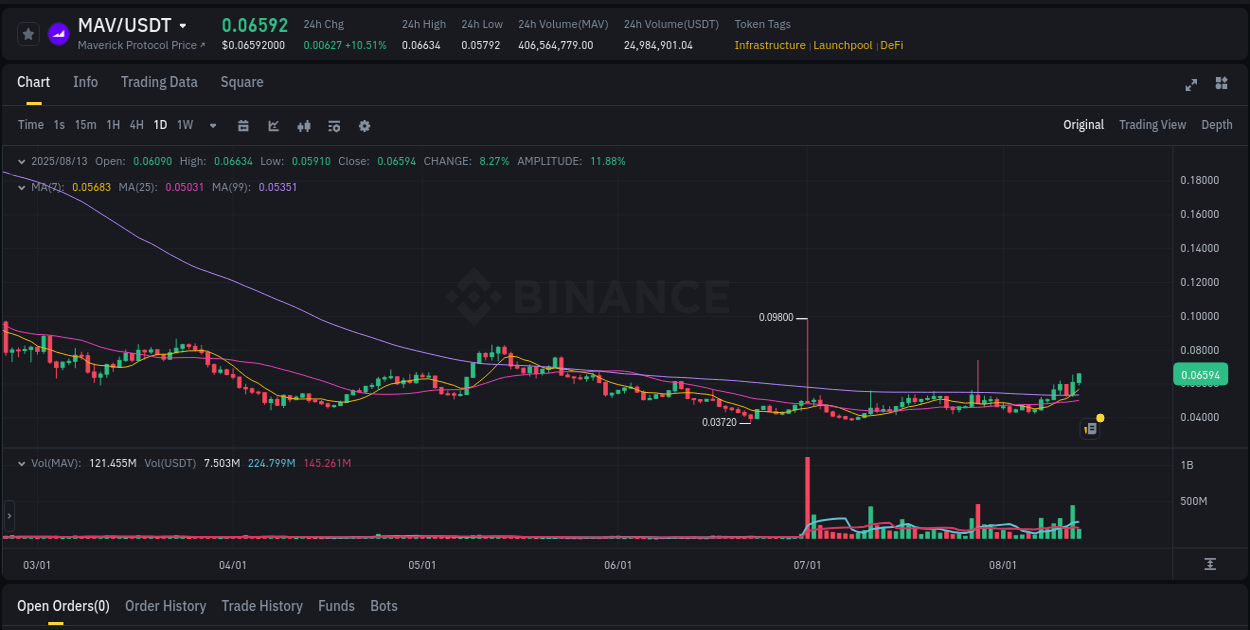Image resolution: width=1250 pixels, height=630 pixels.
Task: Hide the moving averages legend row
Action: (22, 187)
